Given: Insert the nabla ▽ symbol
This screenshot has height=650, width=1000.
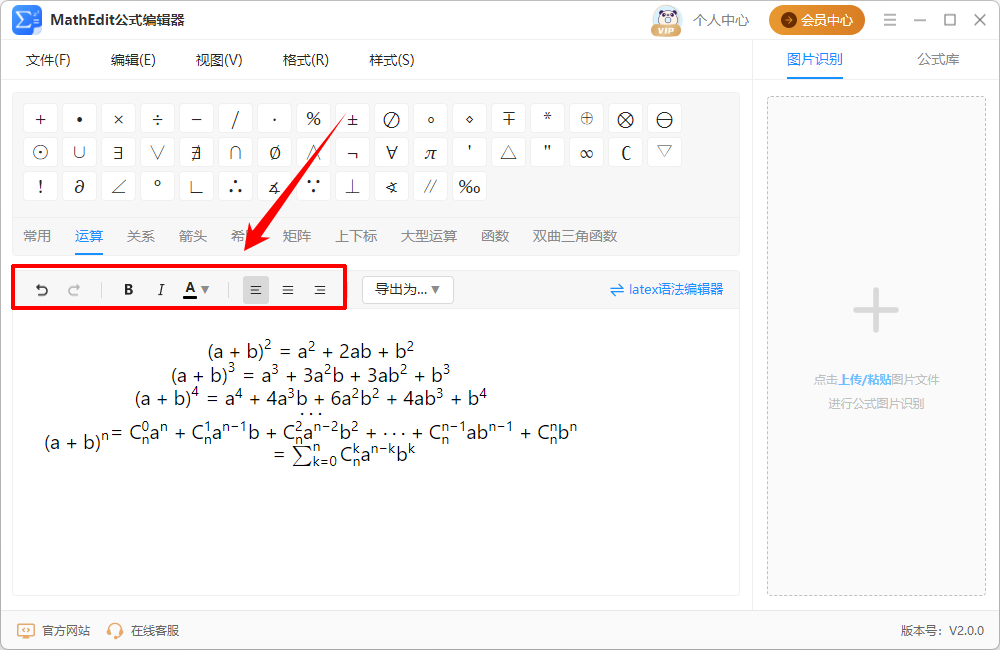Looking at the screenshot, I should tap(665, 153).
